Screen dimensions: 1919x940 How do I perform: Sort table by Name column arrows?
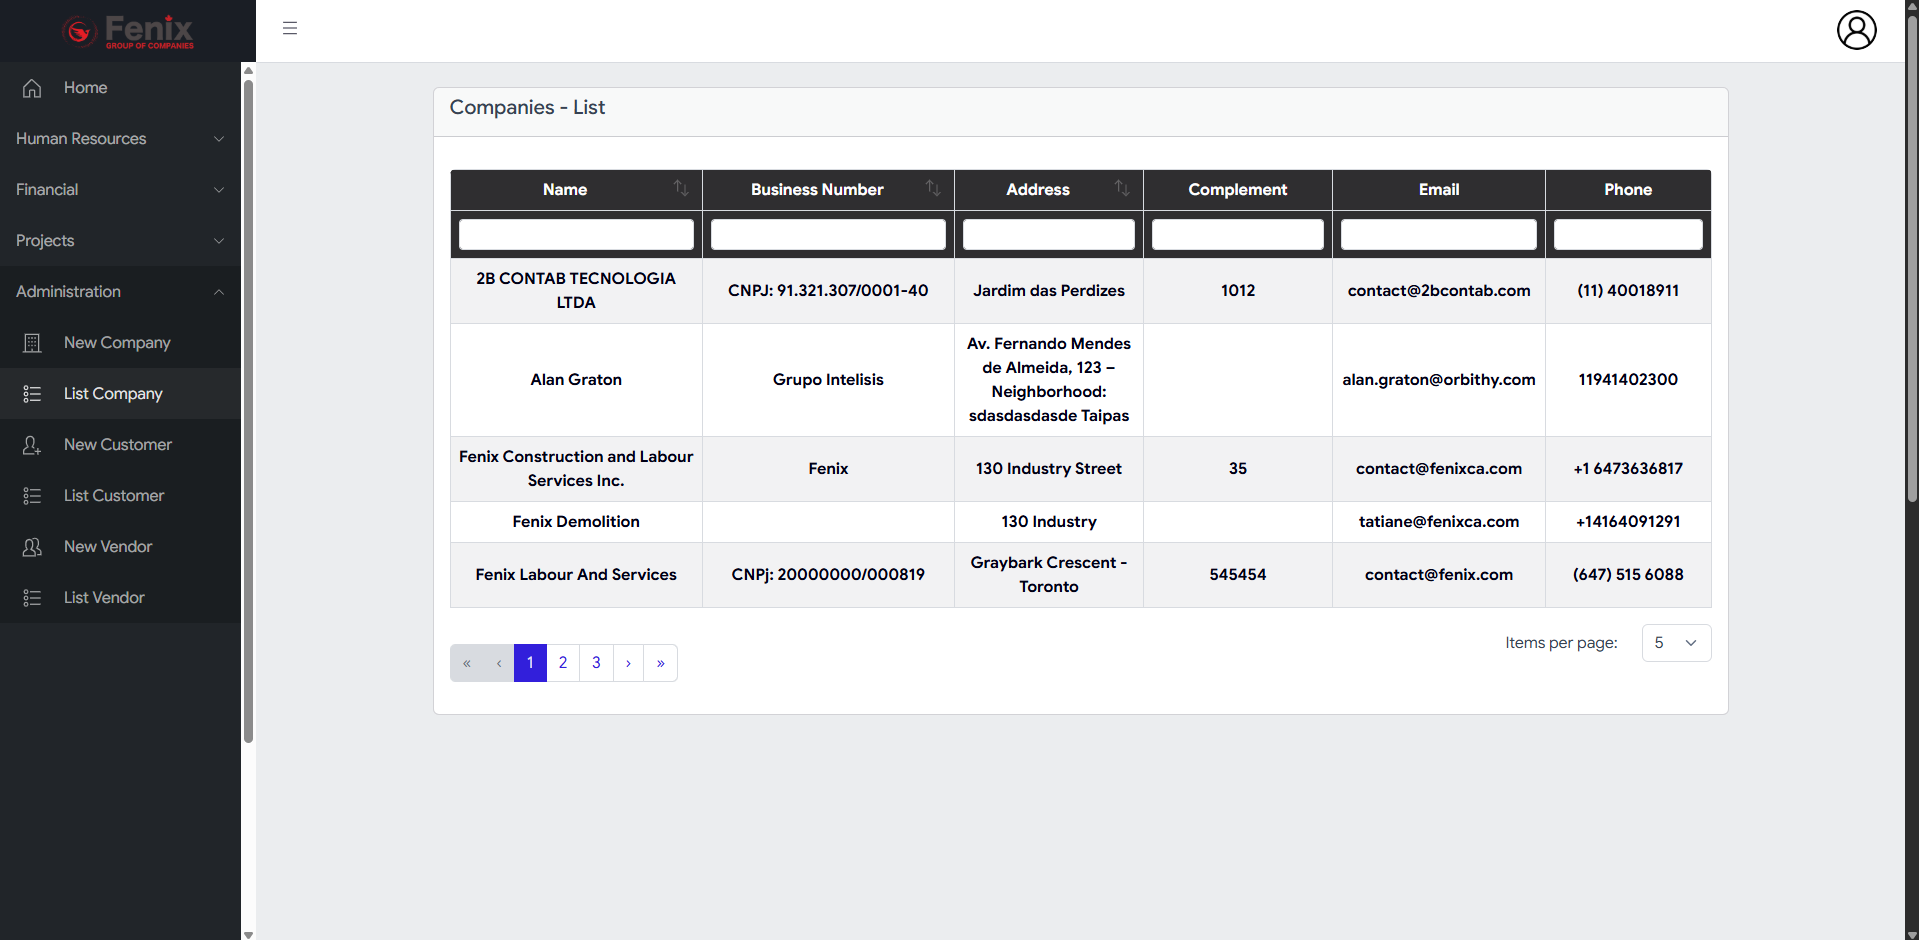681,188
